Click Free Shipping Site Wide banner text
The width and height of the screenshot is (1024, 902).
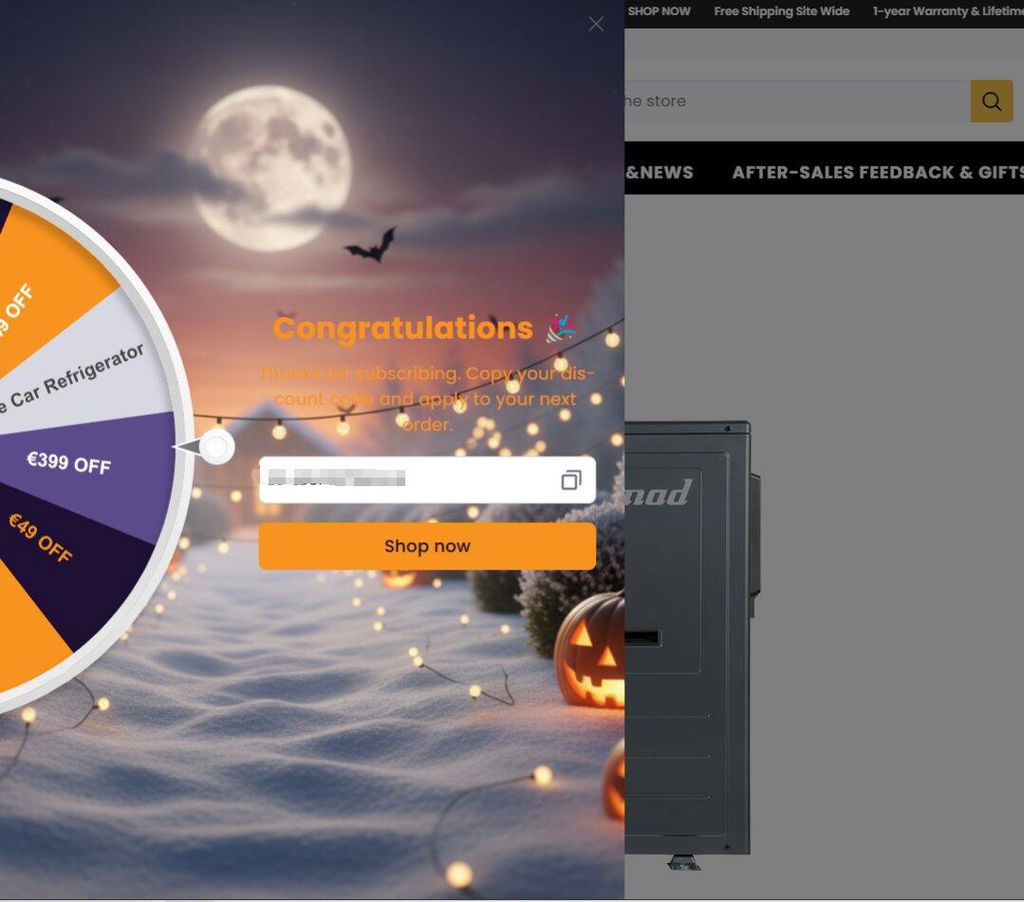[782, 11]
